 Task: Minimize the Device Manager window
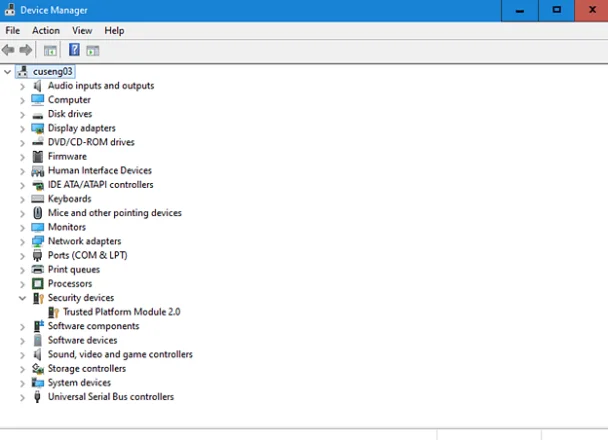point(520,10)
